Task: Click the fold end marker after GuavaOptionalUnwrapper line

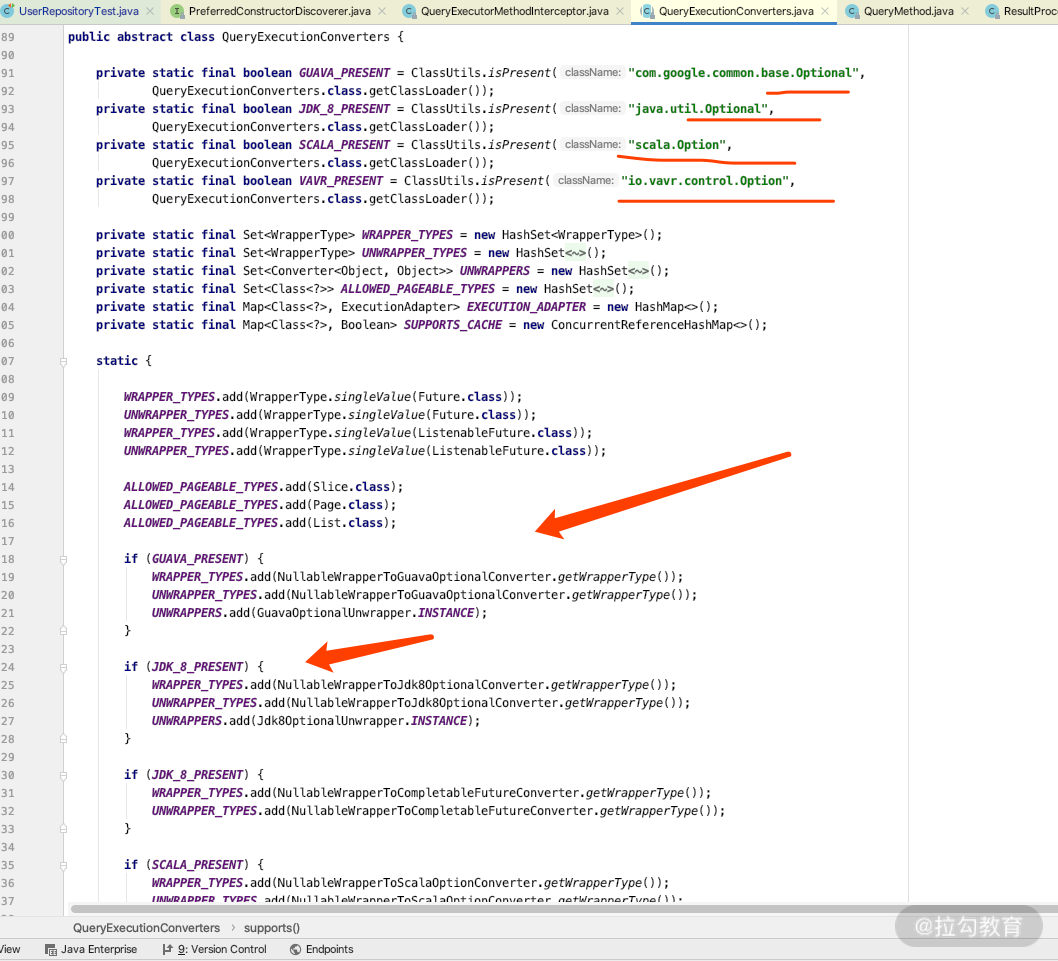Action: (63, 631)
